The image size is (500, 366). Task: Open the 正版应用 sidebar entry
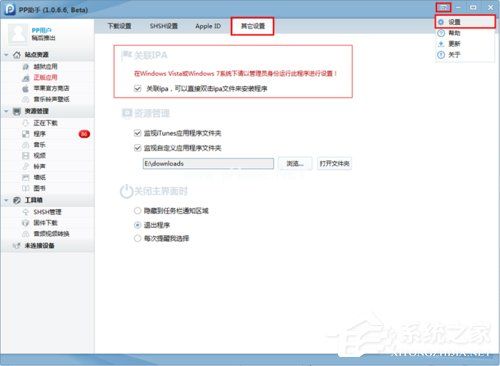(x=45, y=77)
